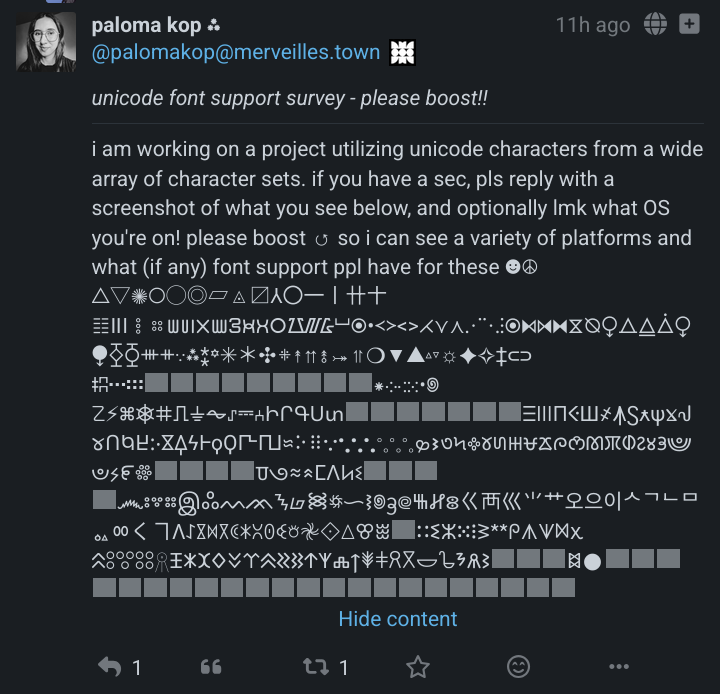Image resolution: width=720 pixels, height=694 pixels.
Task: Favorite the post with the star
Action: coord(418,666)
